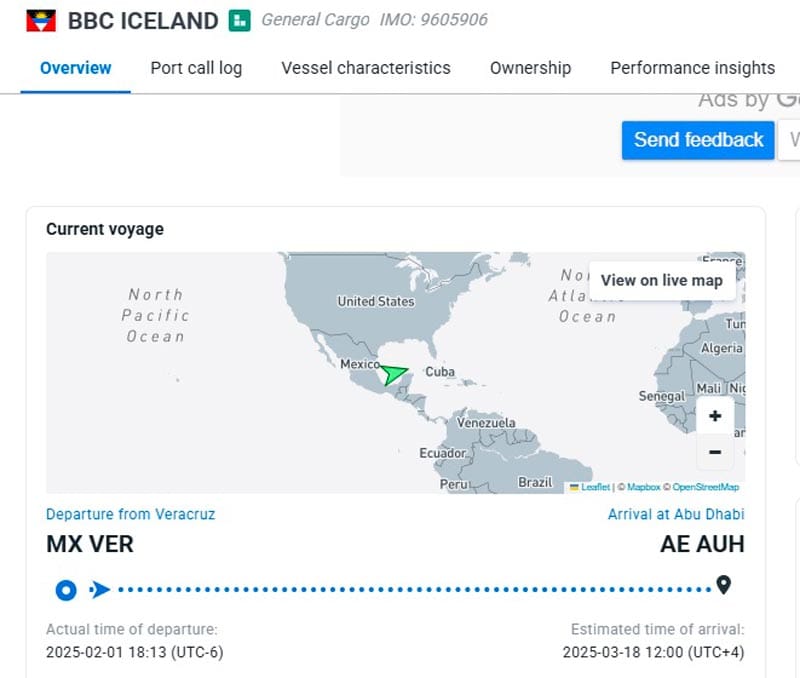800x678 pixels.
Task: Click View on live map button
Action: point(661,280)
